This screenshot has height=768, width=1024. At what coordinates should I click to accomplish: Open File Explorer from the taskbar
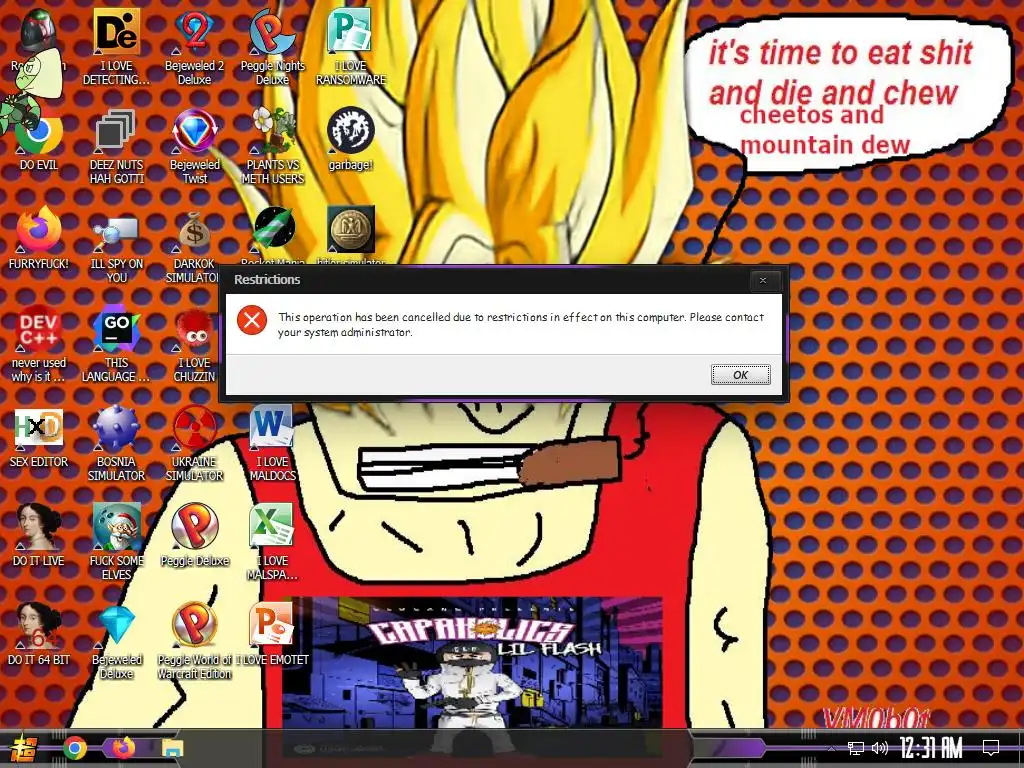[173, 748]
